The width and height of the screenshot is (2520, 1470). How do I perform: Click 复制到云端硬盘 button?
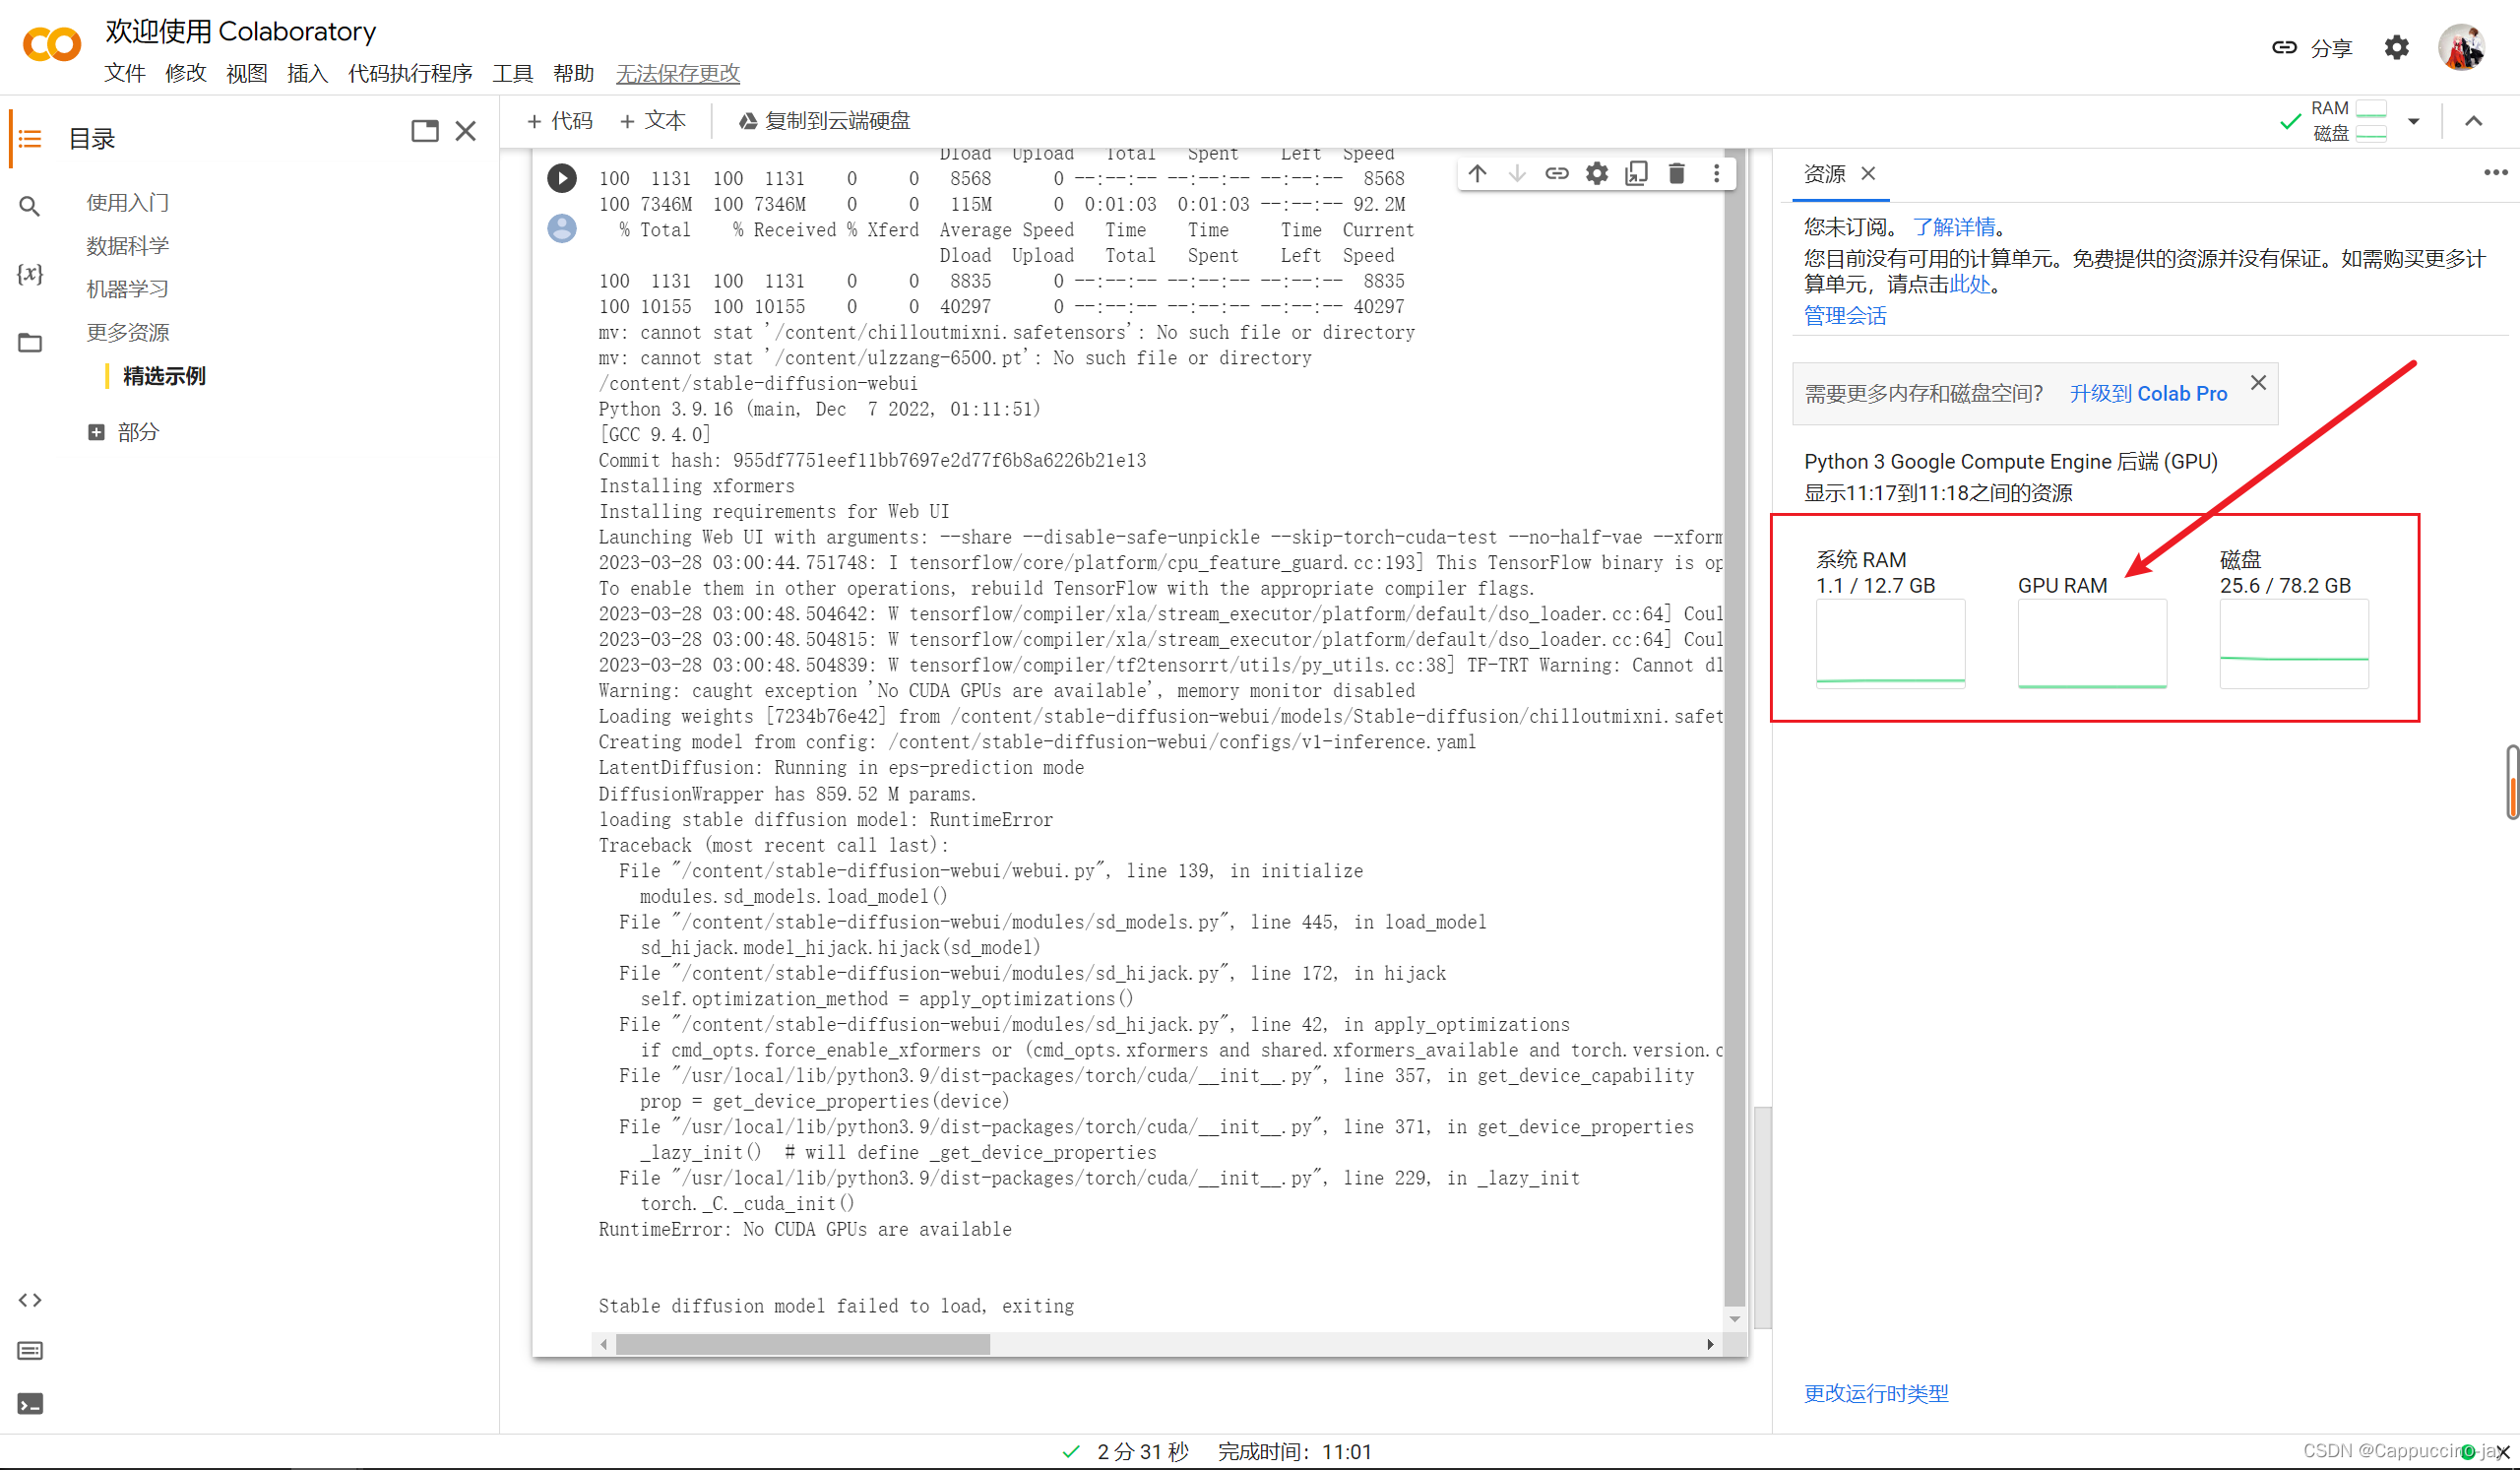pyautogui.click(x=825, y=121)
